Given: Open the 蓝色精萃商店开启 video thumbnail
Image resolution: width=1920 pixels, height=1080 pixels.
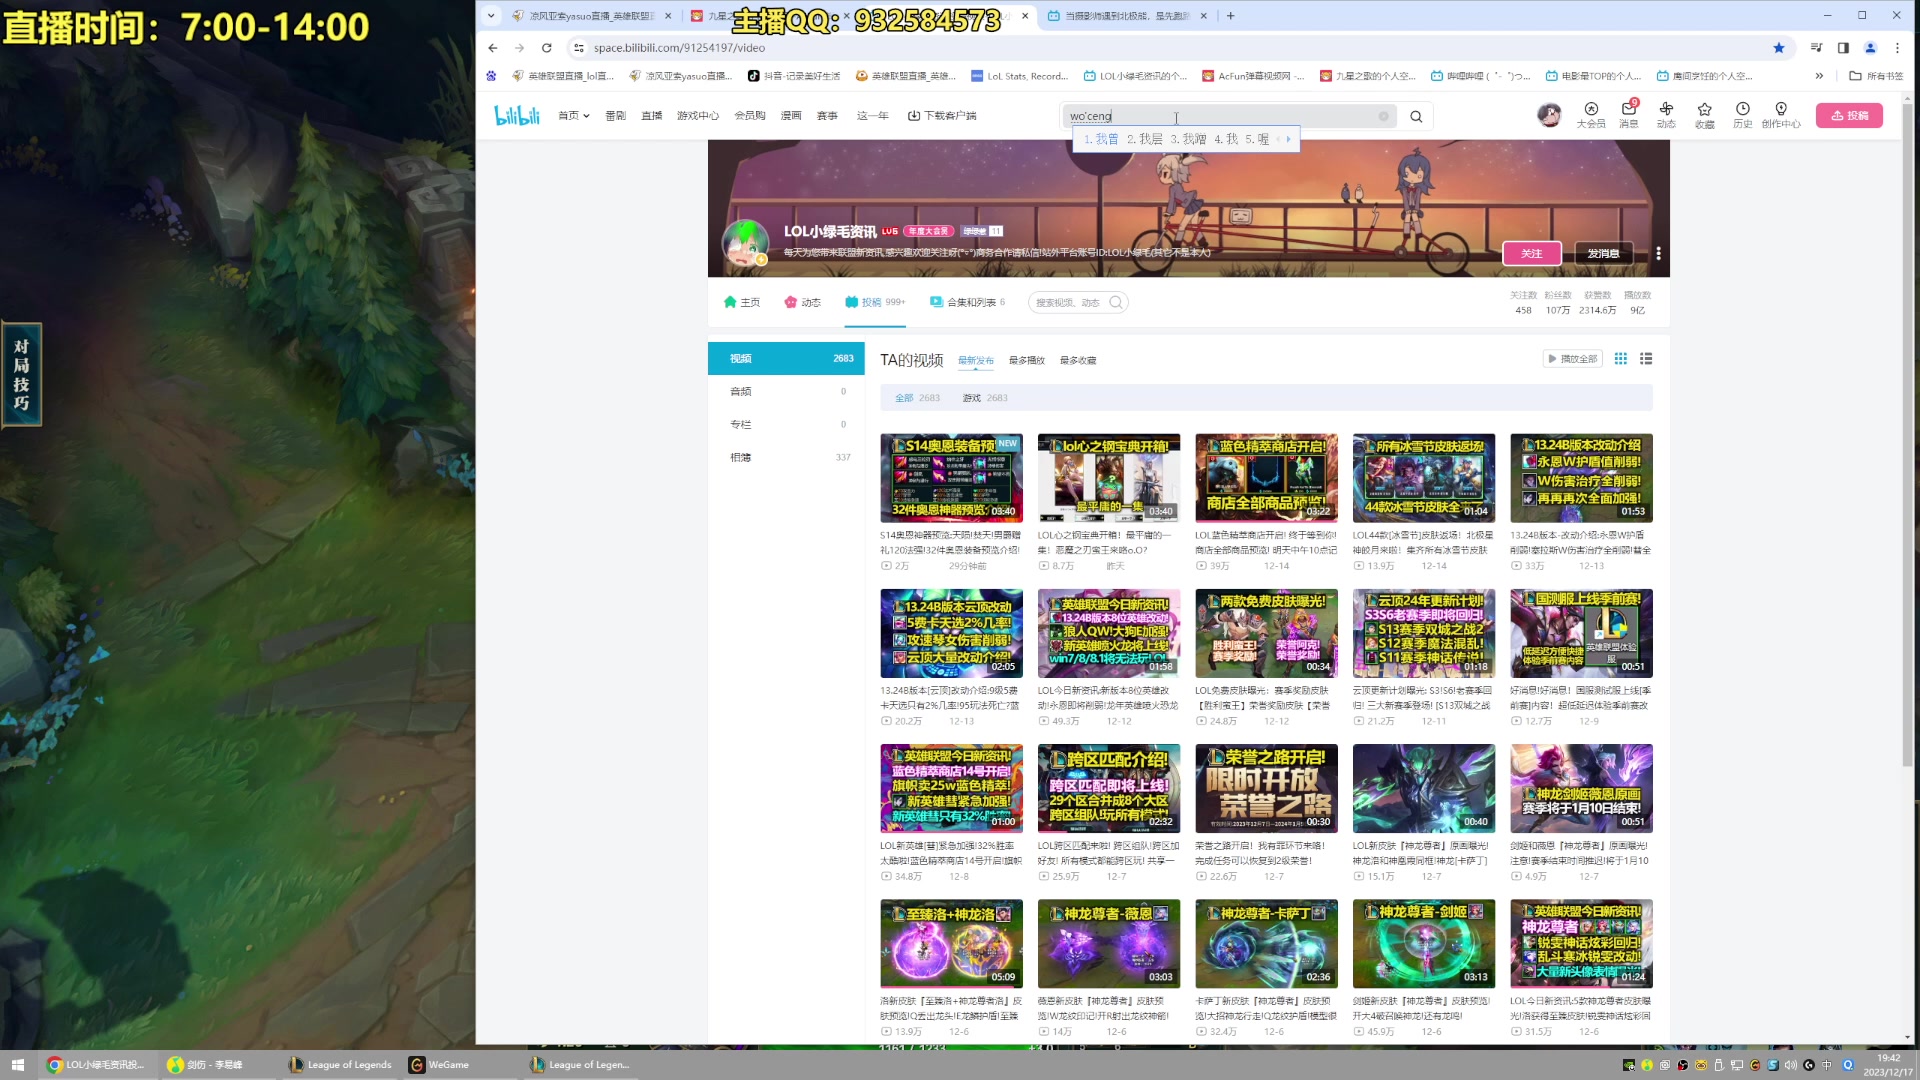Looking at the screenshot, I should (1266, 478).
